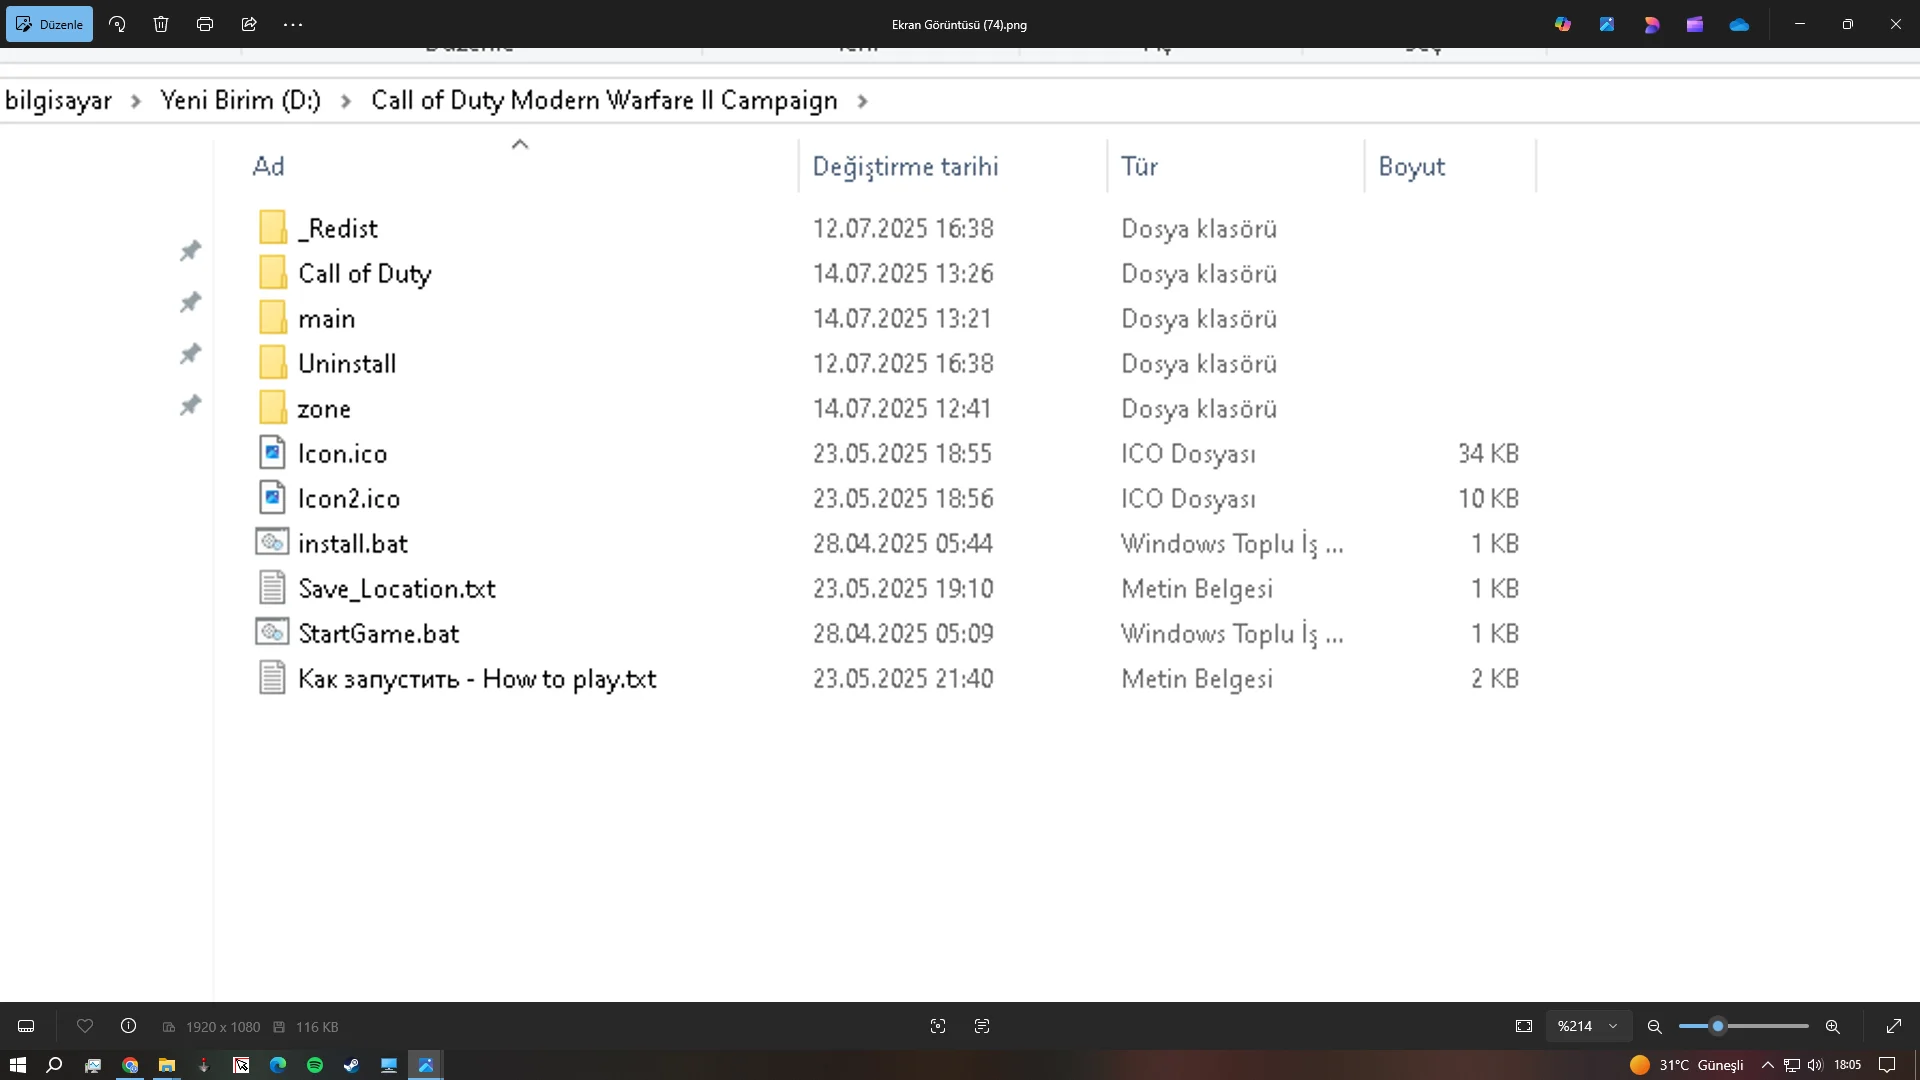1920x1080 pixels.
Task: Toggle the filmstrip view icon
Action: click(26, 1026)
